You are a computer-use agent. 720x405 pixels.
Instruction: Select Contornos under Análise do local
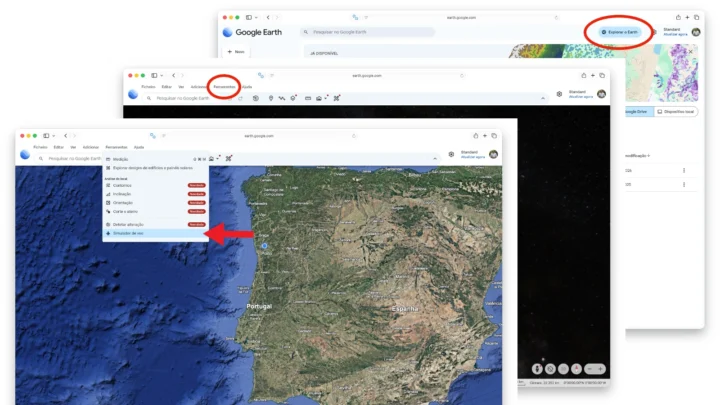(155, 186)
